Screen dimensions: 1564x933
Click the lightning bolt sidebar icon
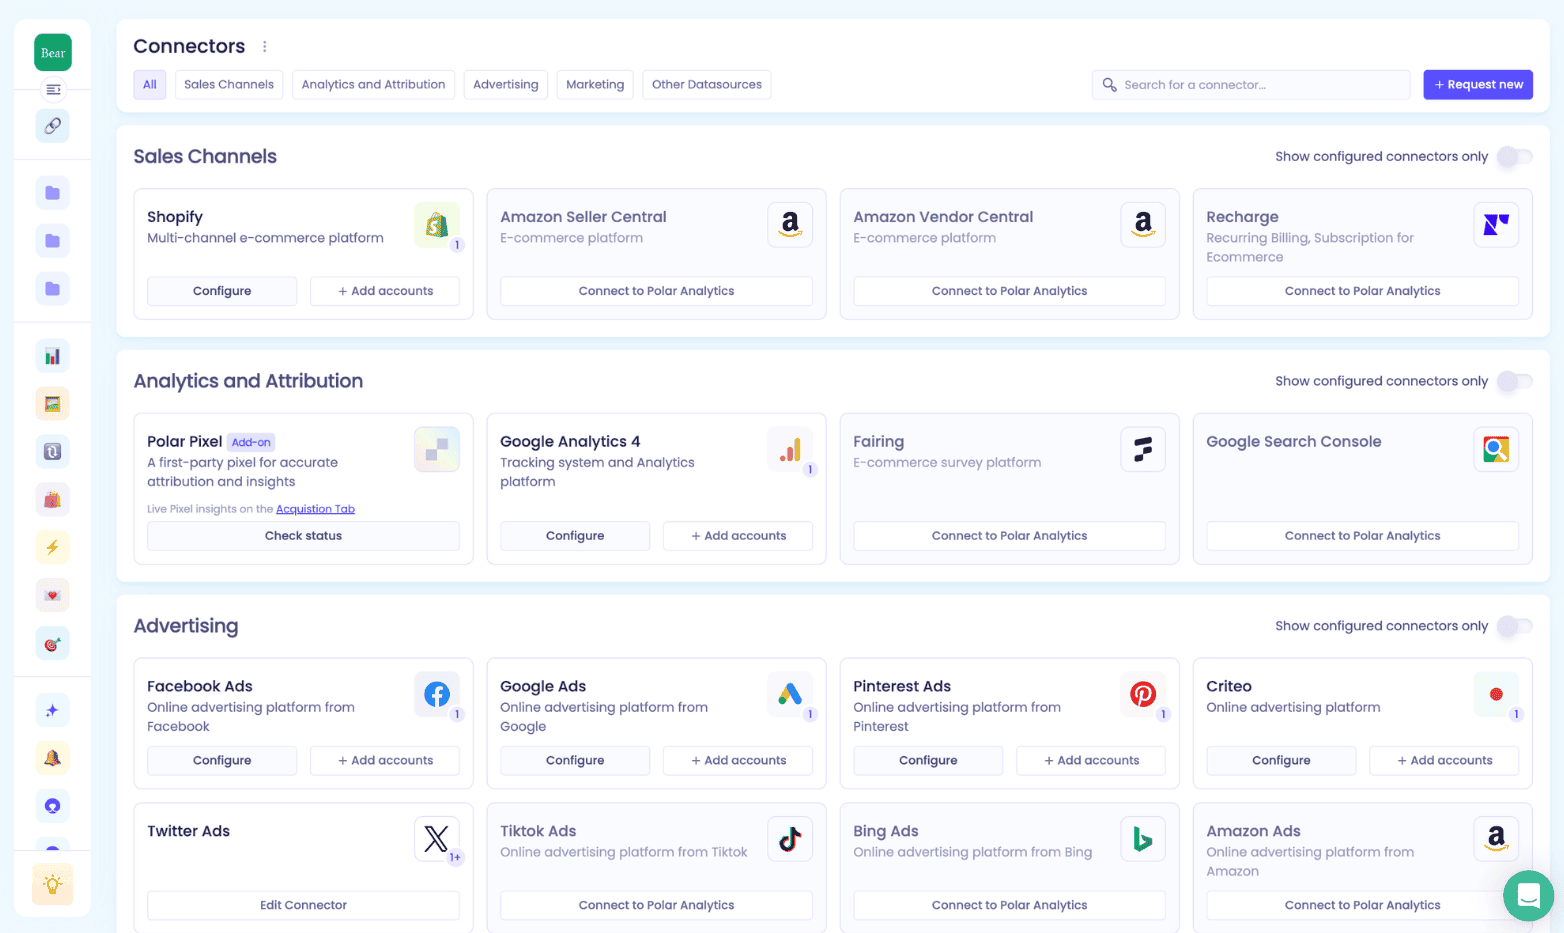[53, 547]
